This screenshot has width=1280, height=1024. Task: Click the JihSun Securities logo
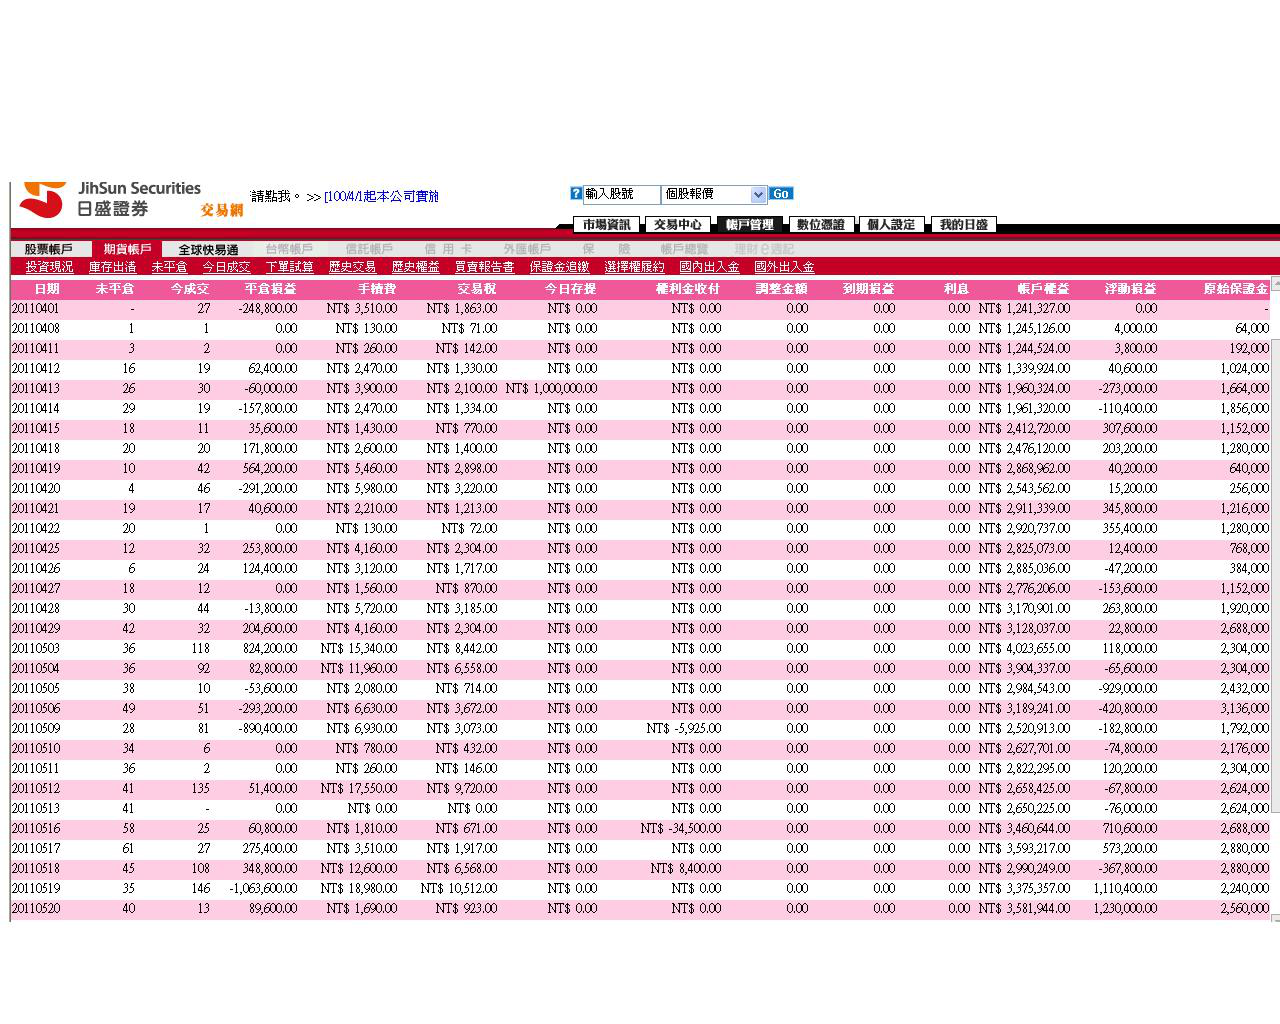(x=110, y=199)
